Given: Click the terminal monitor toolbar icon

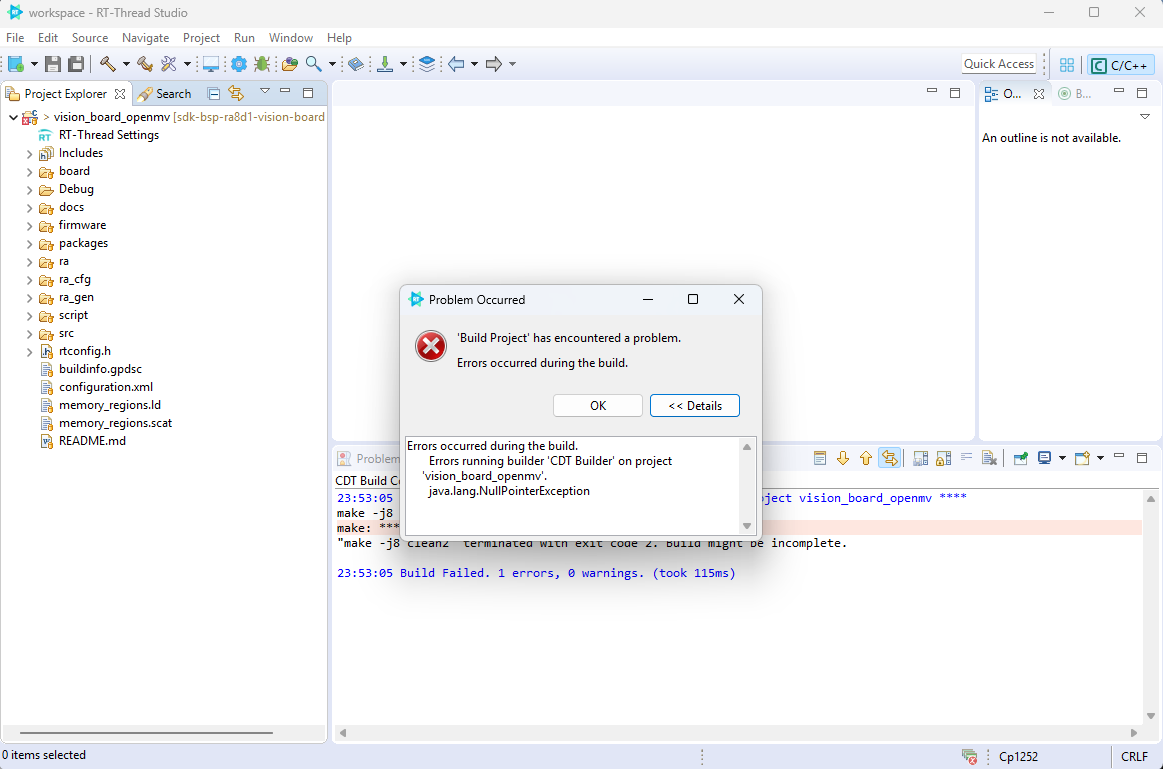Looking at the screenshot, I should click(x=211, y=64).
